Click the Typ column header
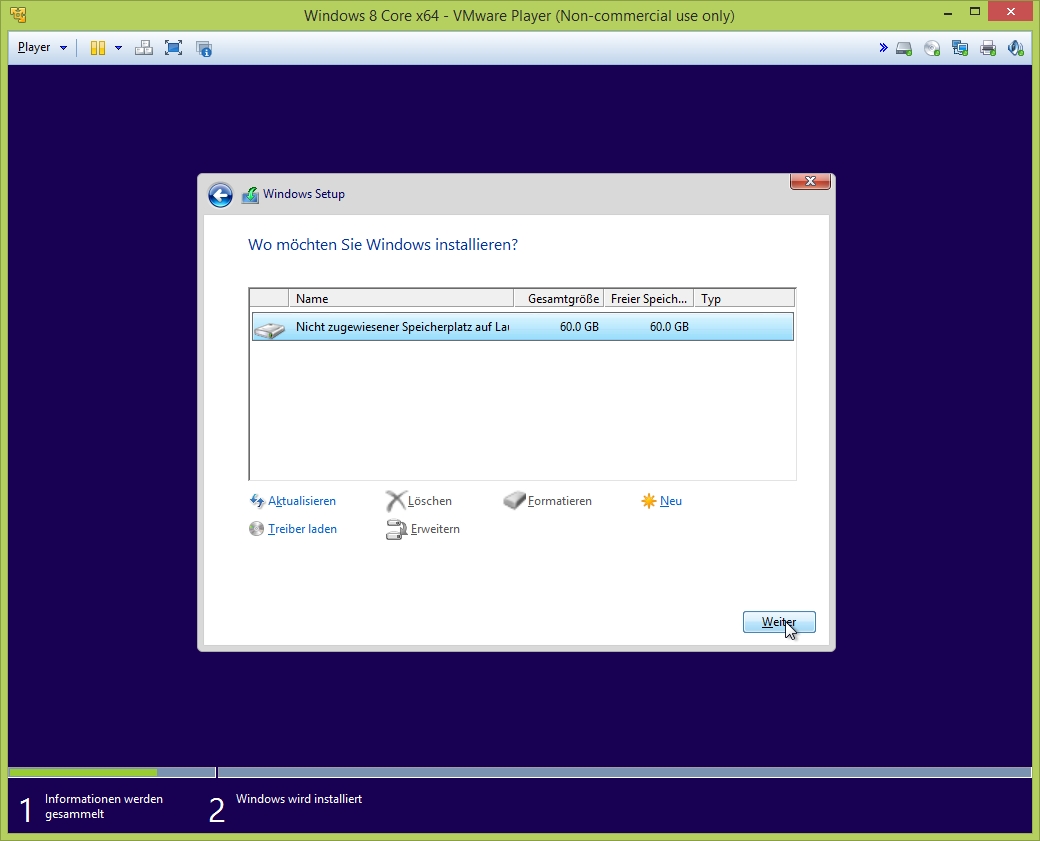The image size is (1040, 841). (x=744, y=298)
